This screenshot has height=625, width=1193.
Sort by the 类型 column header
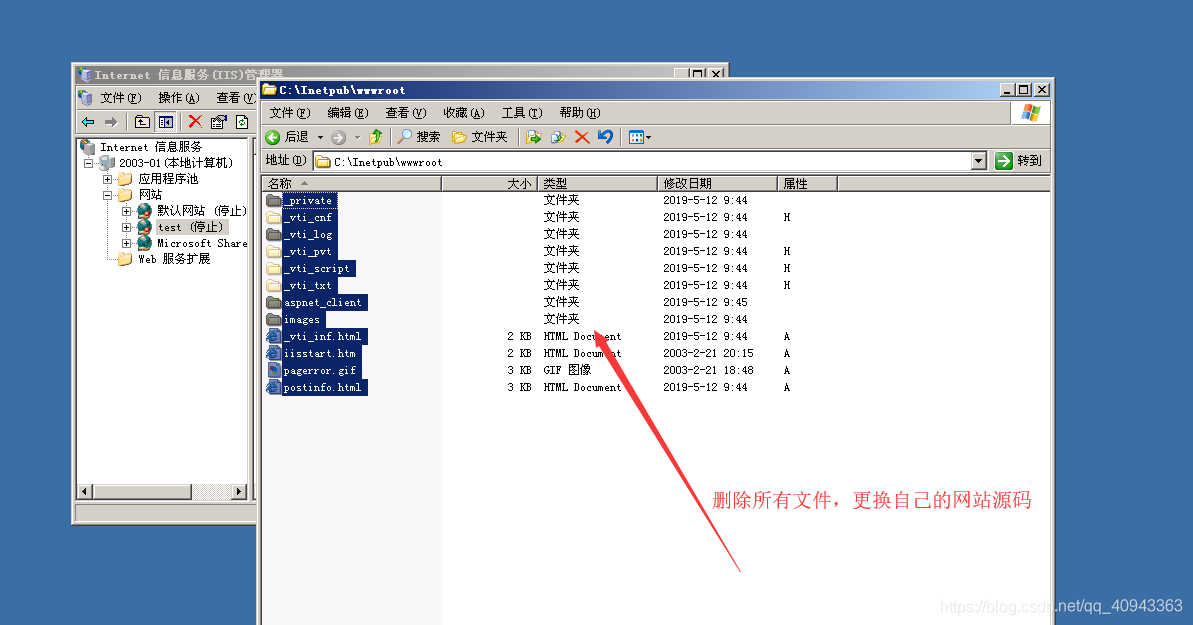(597, 183)
